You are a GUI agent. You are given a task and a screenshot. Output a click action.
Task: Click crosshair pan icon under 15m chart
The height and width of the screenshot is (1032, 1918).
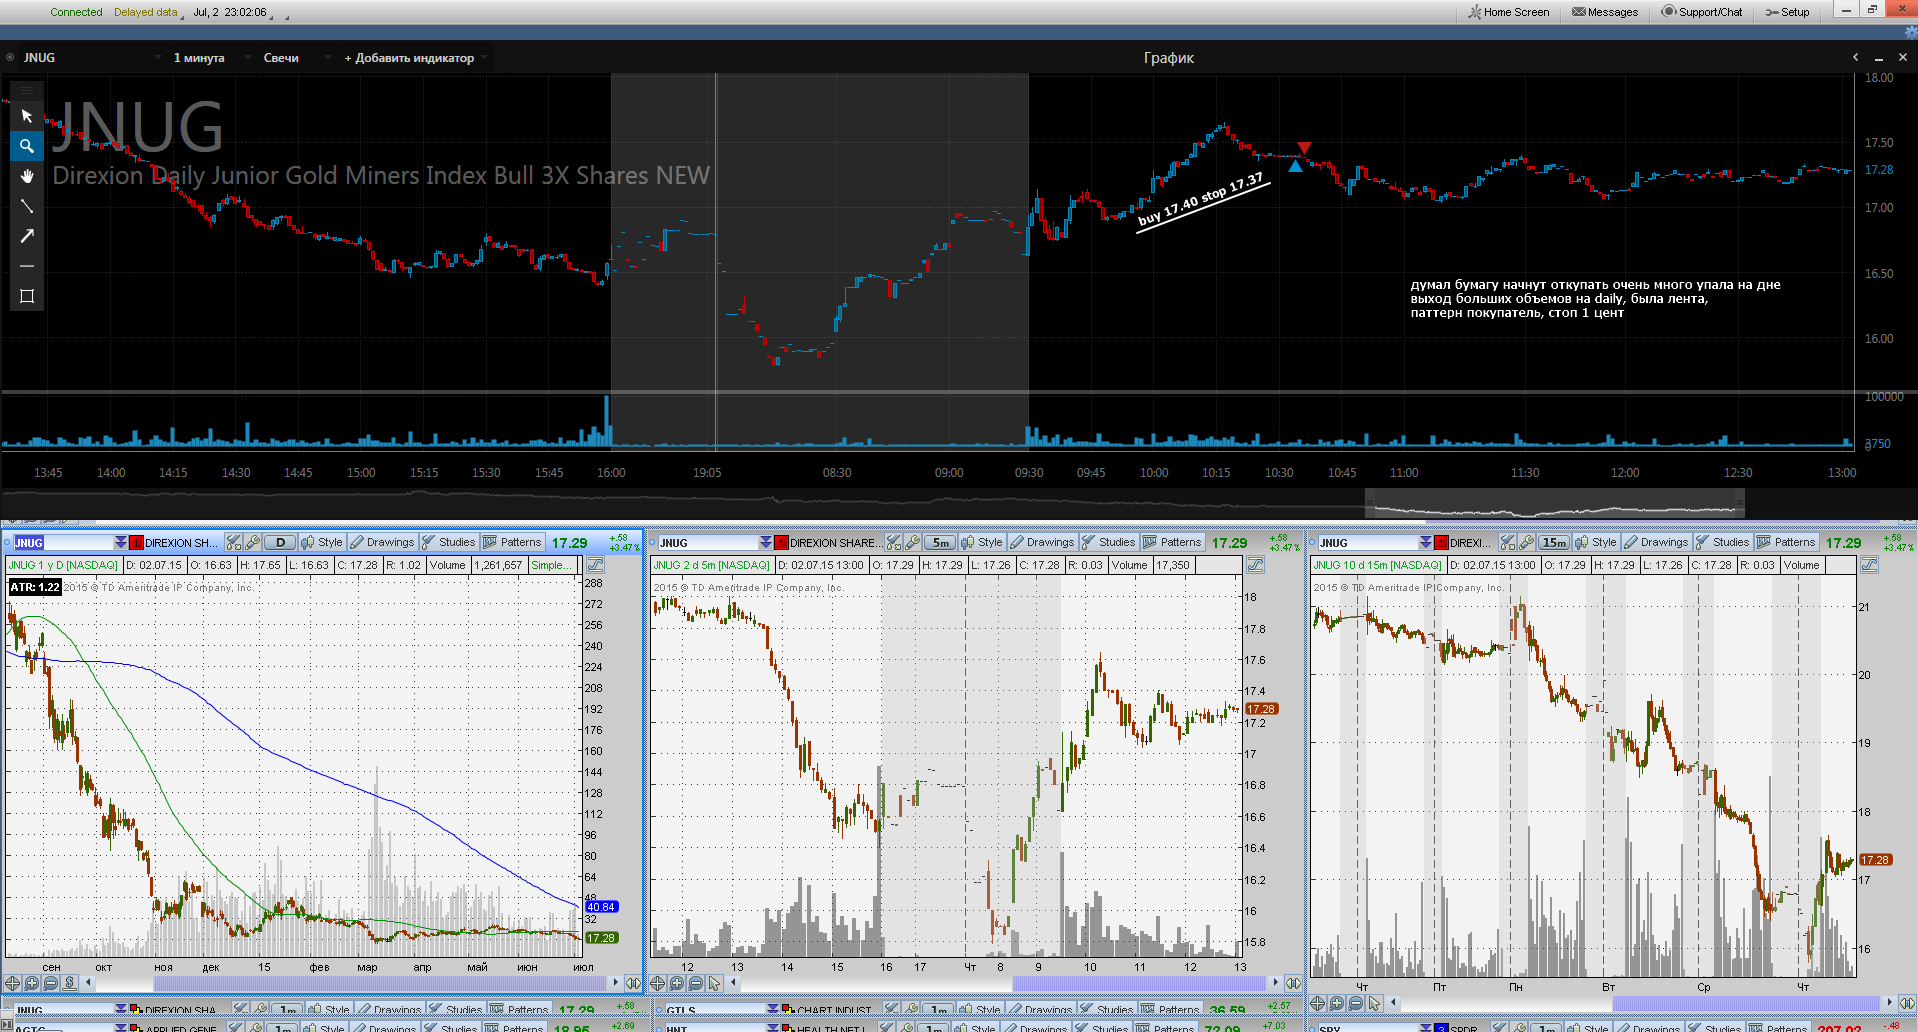tap(1318, 1003)
